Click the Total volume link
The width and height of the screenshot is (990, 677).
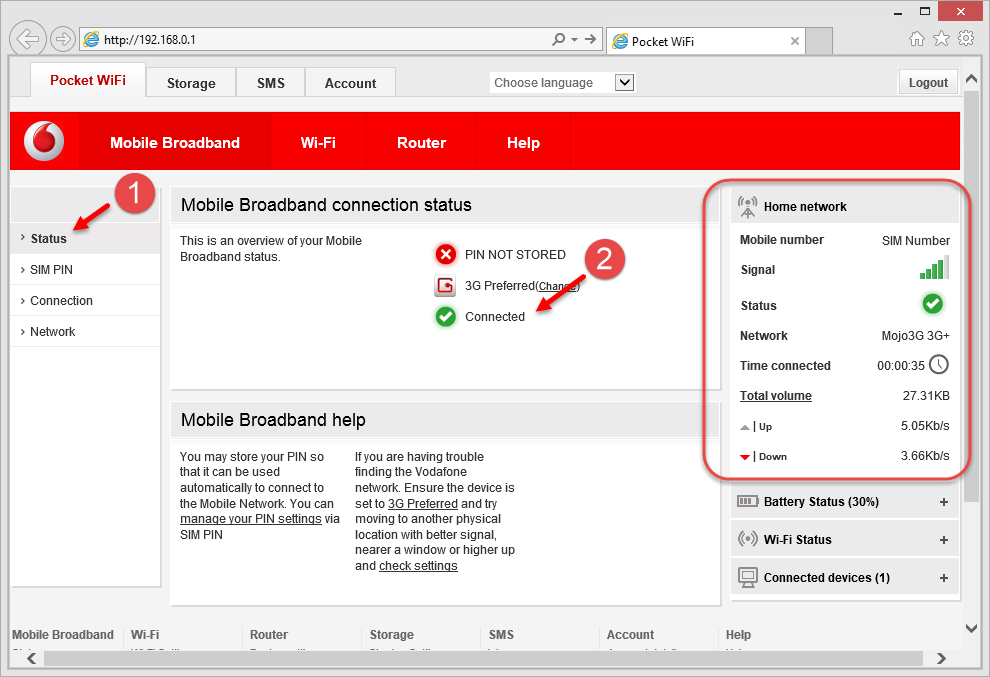pyautogui.click(x=775, y=395)
